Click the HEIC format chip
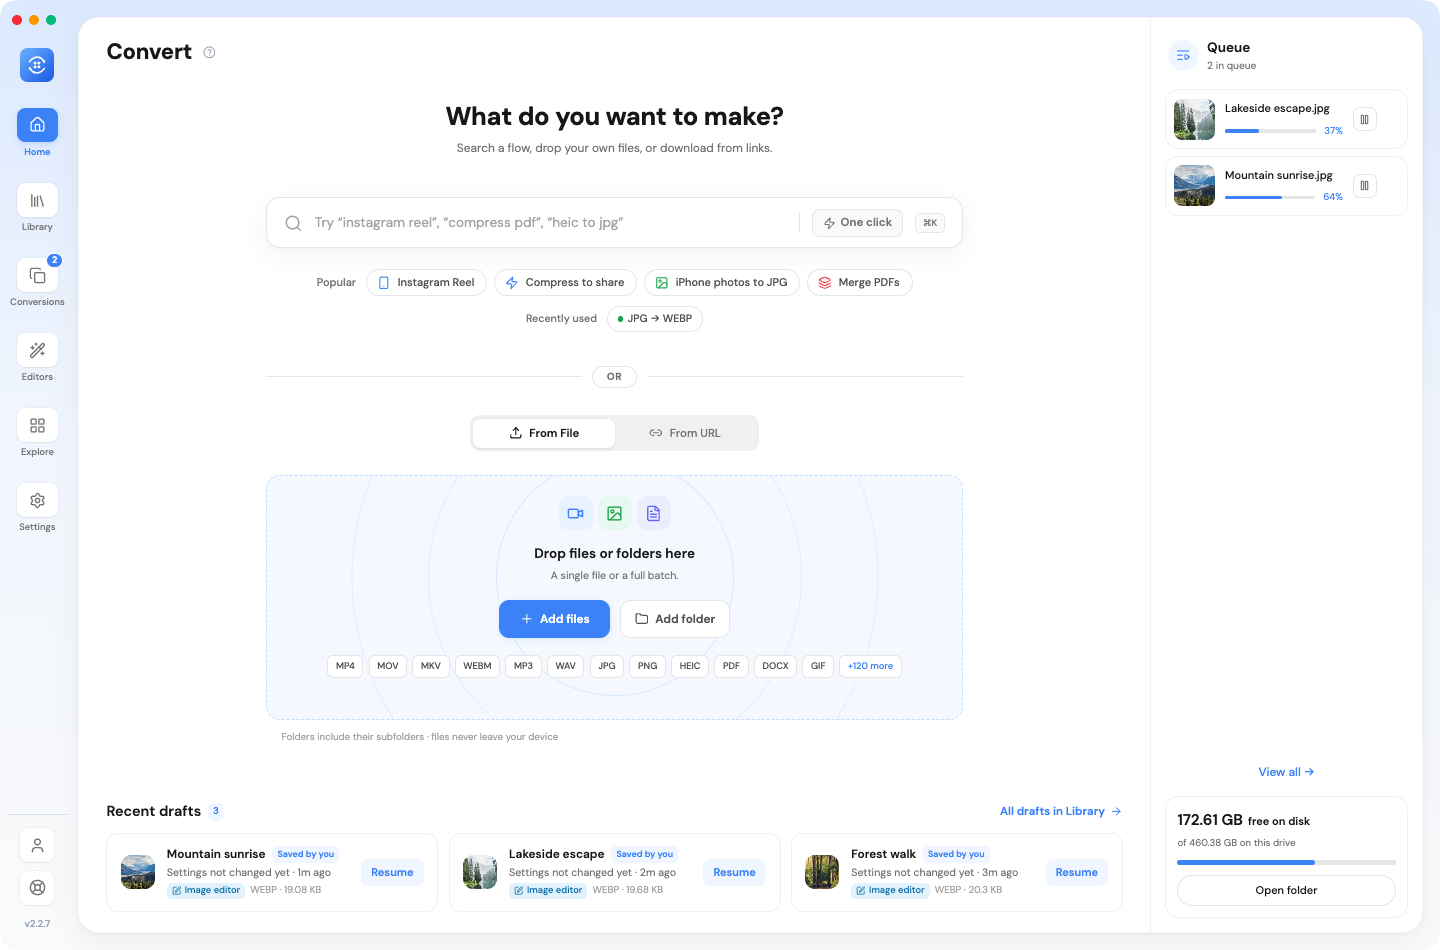The width and height of the screenshot is (1440, 950). [x=690, y=666]
